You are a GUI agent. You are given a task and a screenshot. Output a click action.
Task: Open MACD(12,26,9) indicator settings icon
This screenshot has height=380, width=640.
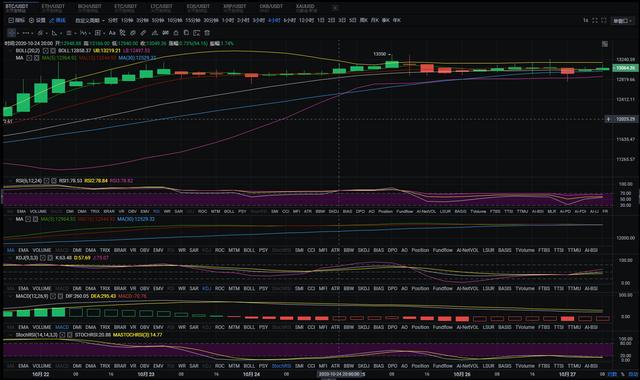[53, 296]
